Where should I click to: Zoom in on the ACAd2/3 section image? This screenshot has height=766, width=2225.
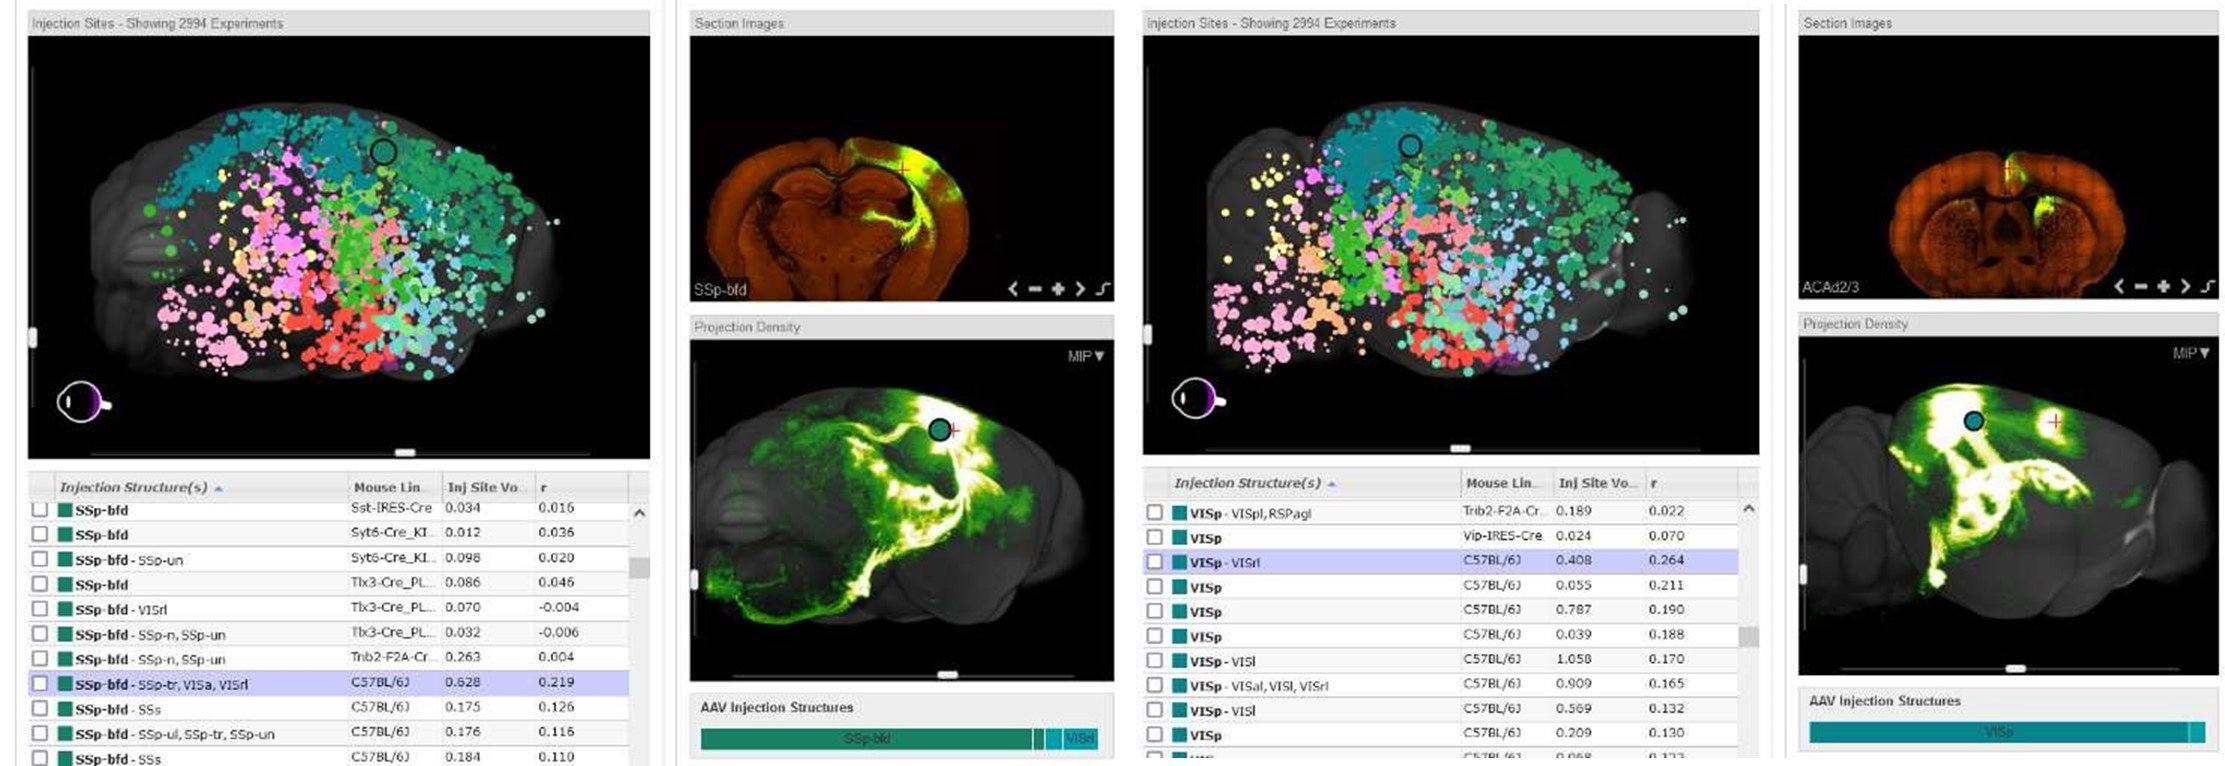2163,286
